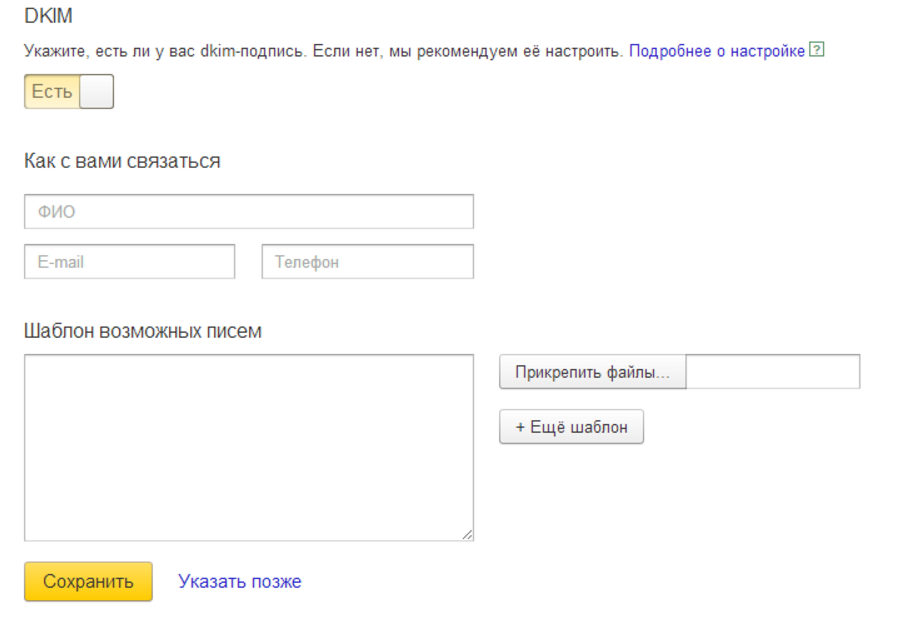Focus the ФИО name field
Screen dimensions: 902x618
248,212
